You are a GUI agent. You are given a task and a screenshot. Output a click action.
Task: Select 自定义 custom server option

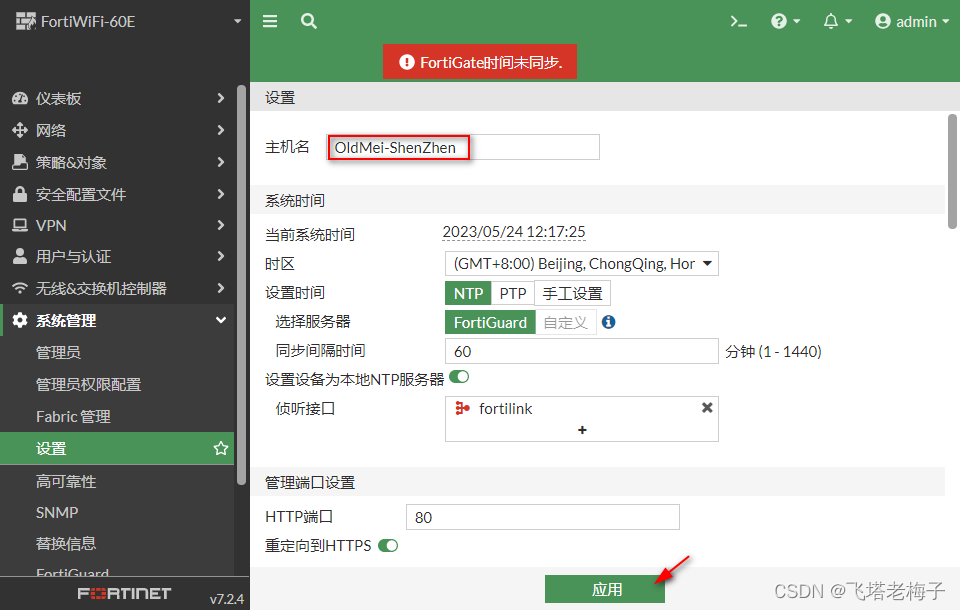[566, 322]
